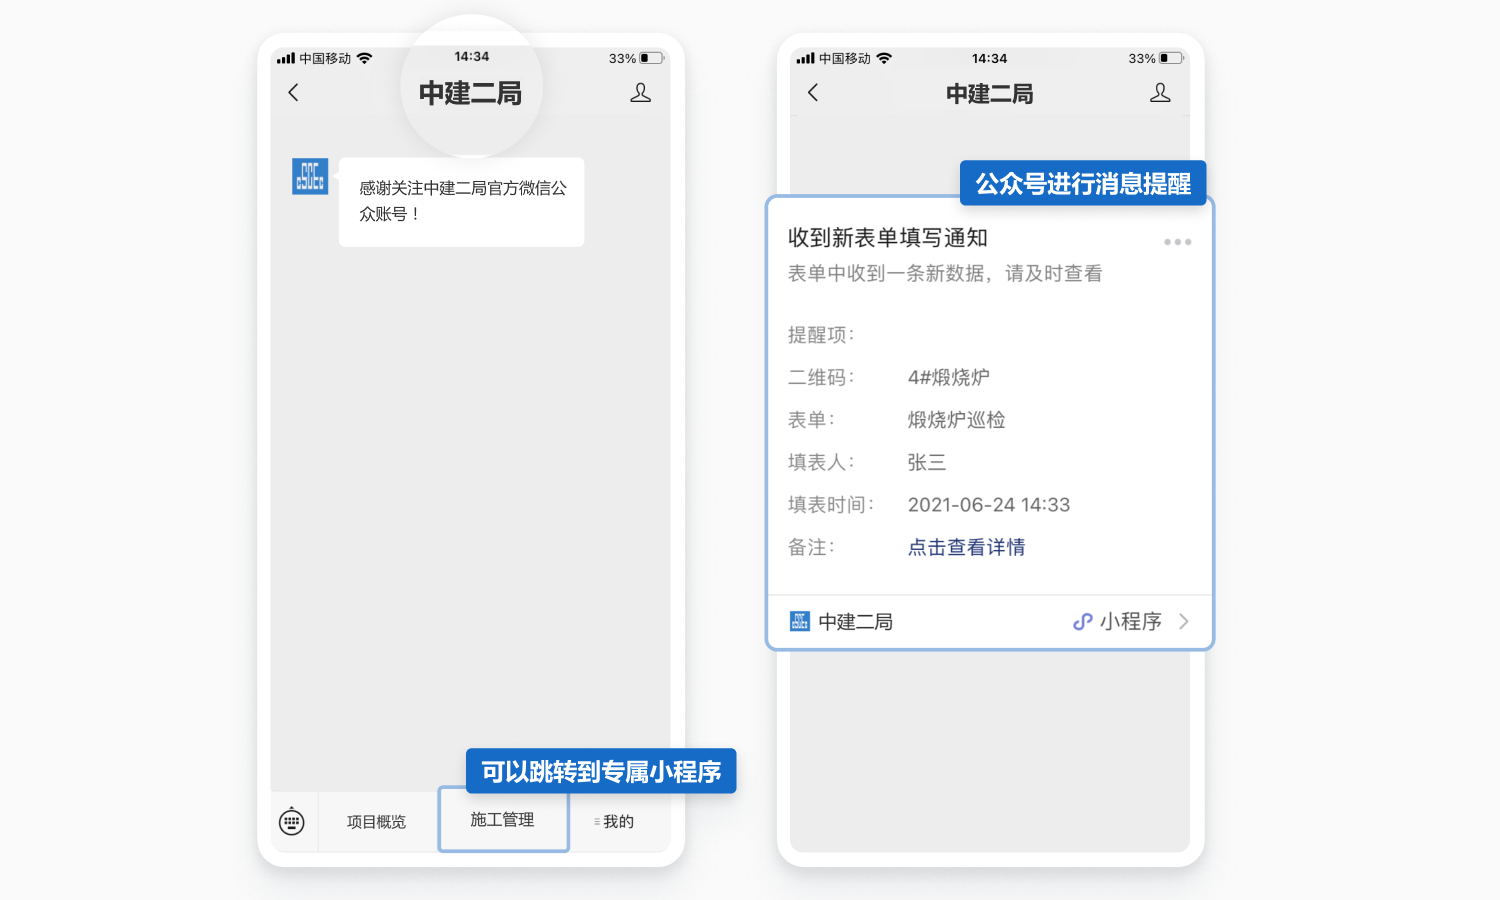Tap the right phone's 中建二局 header title
The height and width of the screenshot is (900, 1500).
pos(990,94)
